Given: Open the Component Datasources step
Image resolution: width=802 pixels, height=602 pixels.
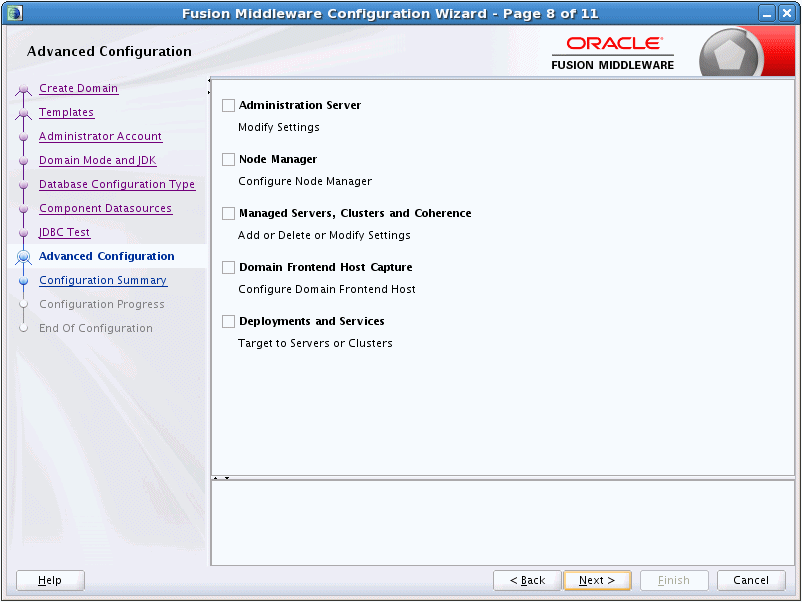Looking at the screenshot, I should (105, 209).
